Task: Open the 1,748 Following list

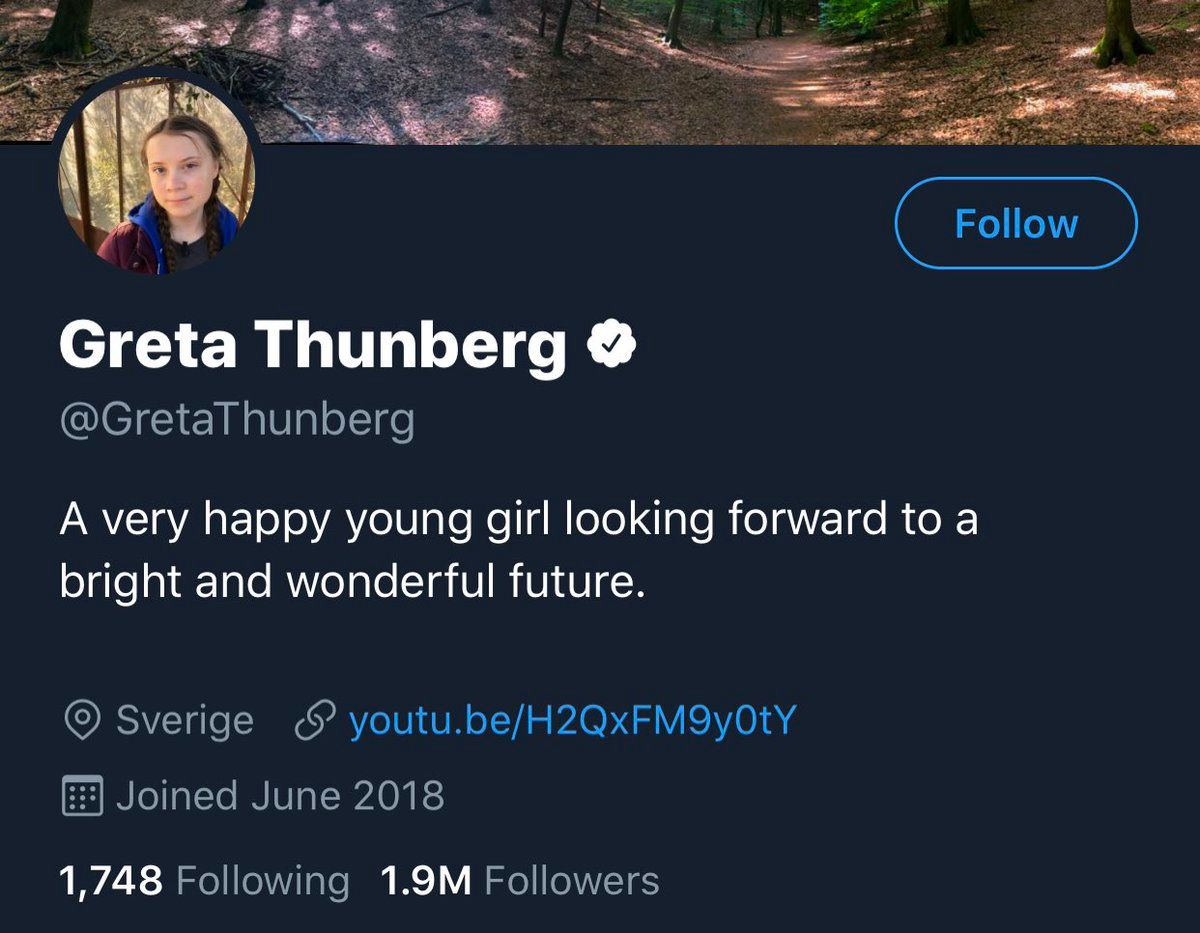Action: pos(204,881)
